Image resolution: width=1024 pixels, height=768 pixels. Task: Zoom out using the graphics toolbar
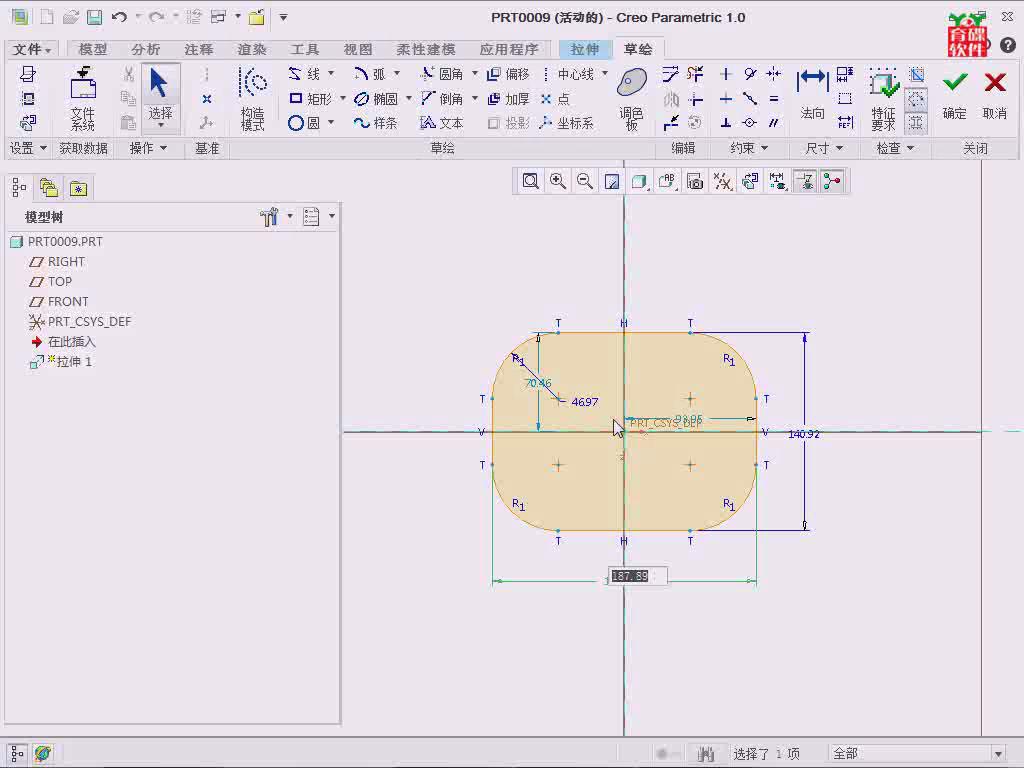(x=585, y=181)
